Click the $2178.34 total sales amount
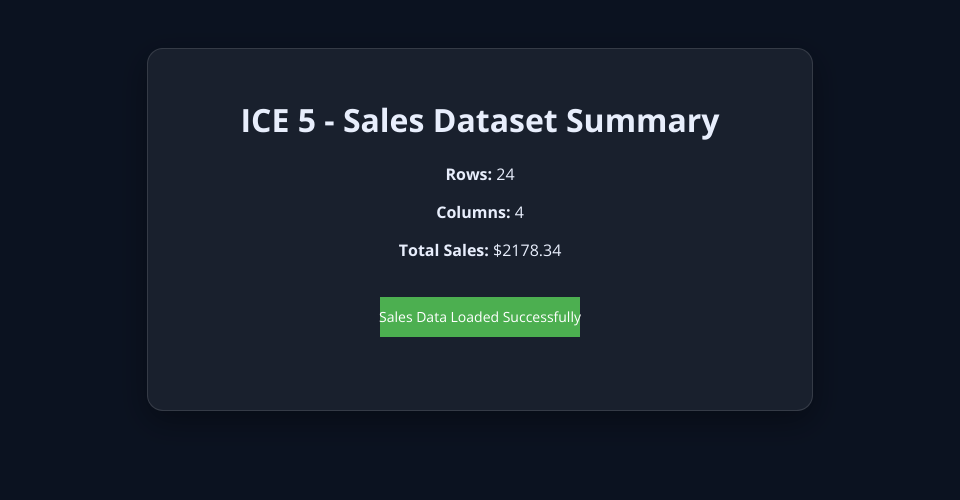Screen dimensions: 960x500 527,251
